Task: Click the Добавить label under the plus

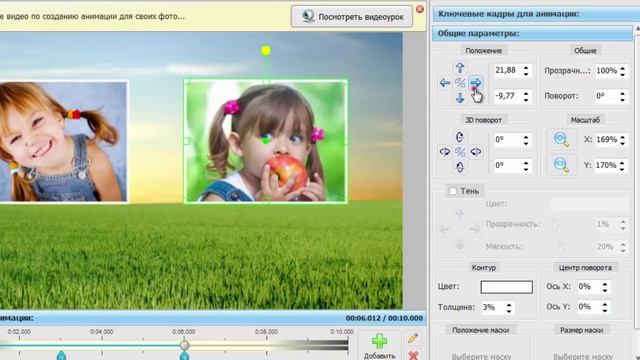Action: 380,356
